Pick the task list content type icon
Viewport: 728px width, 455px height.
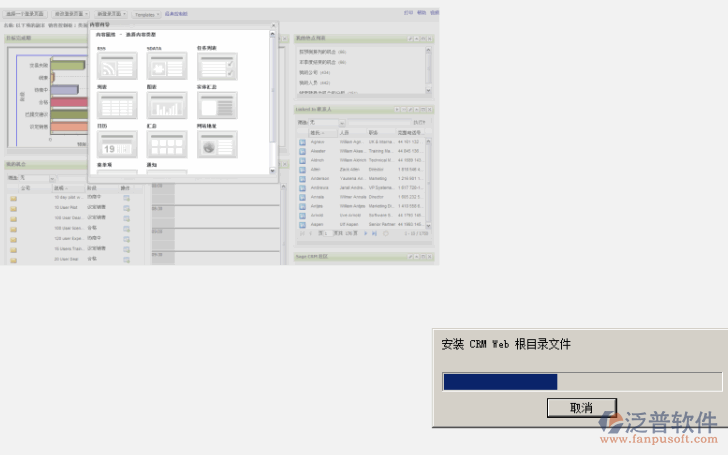pos(217,67)
